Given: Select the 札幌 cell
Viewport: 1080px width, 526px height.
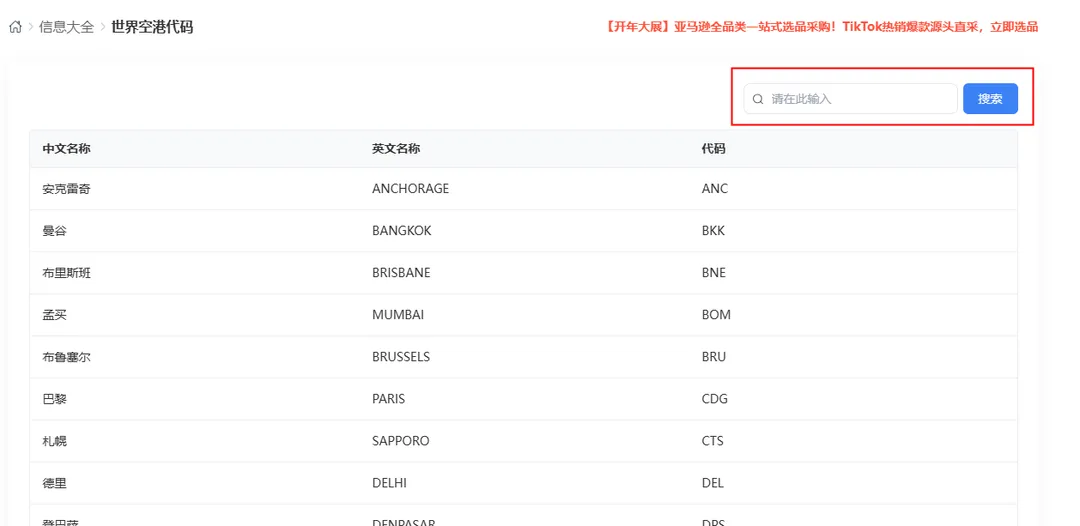Looking at the screenshot, I should pyautogui.click(x=54, y=441).
